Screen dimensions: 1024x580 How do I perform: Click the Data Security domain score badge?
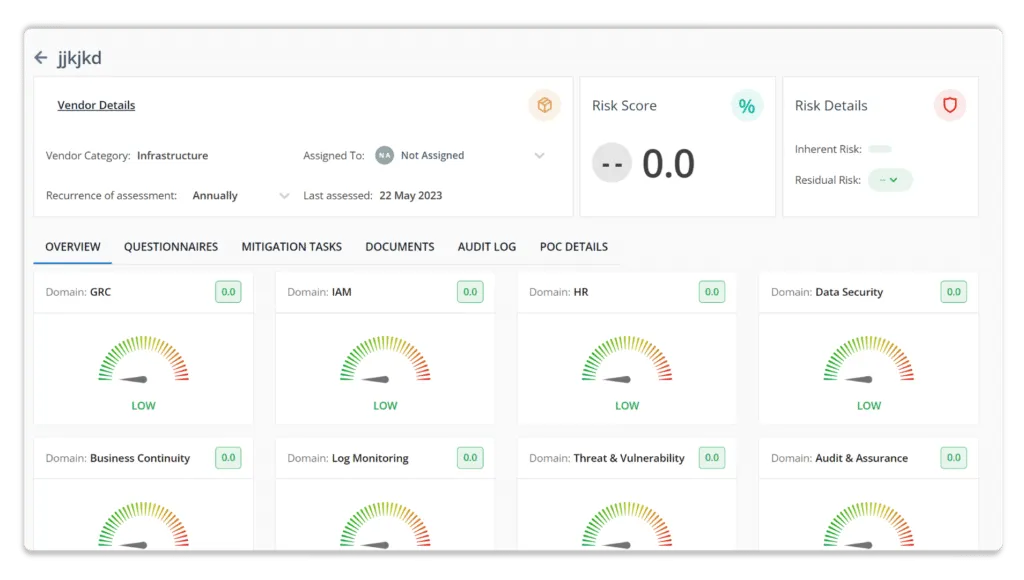[x=953, y=292]
